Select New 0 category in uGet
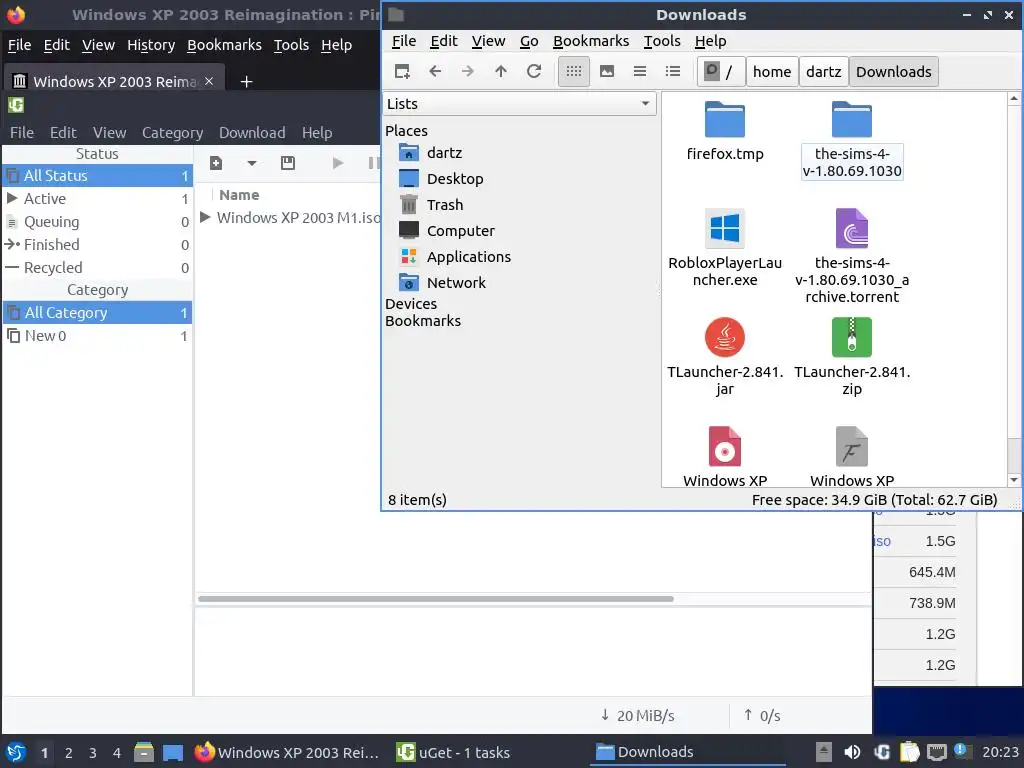The height and width of the screenshot is (768, 1024). pos(97,336)
